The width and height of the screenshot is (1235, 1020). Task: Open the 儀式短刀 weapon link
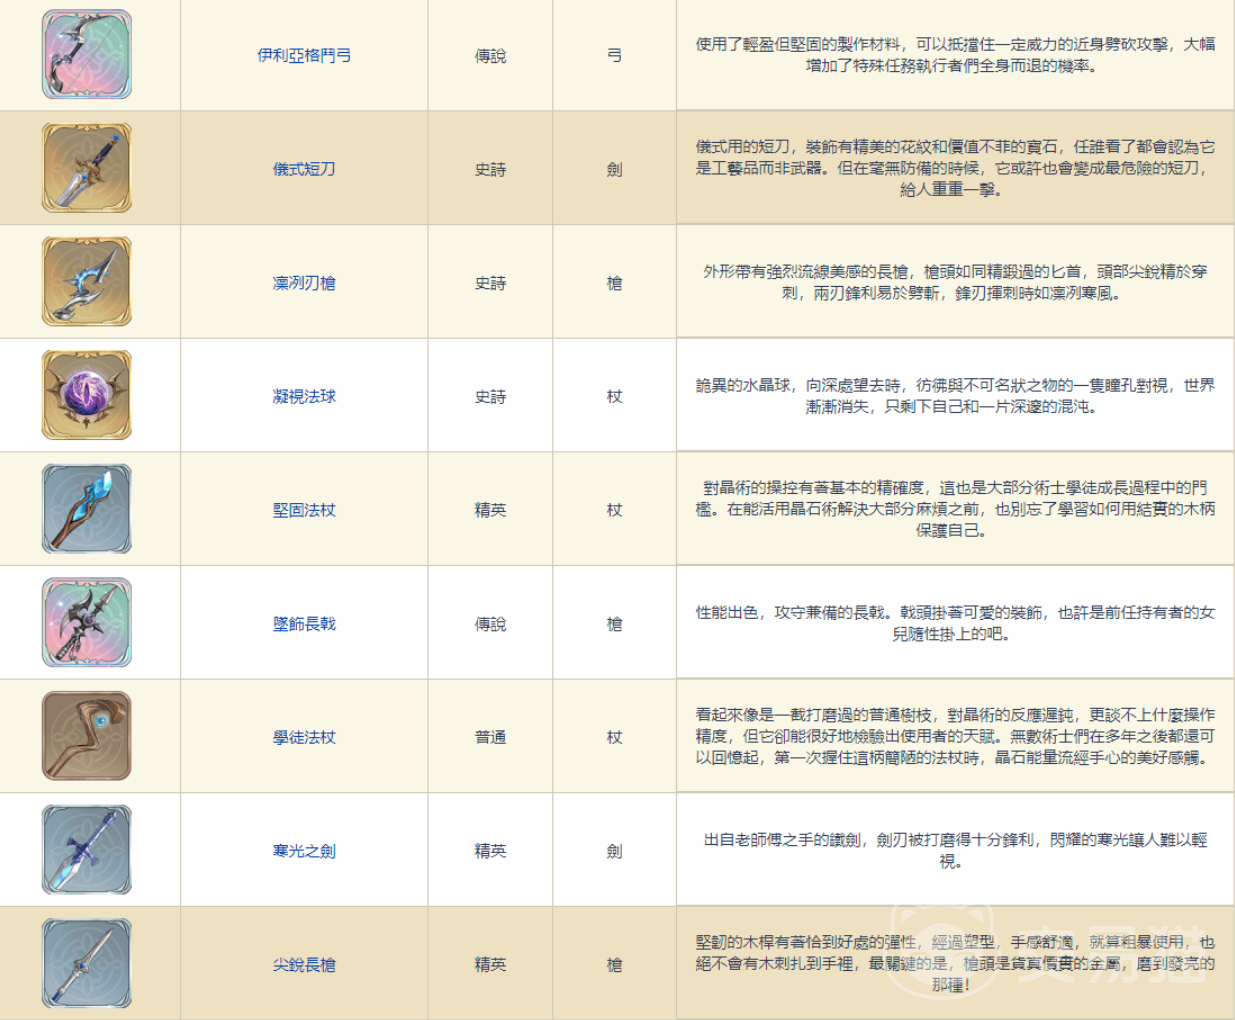click(304, 169)
